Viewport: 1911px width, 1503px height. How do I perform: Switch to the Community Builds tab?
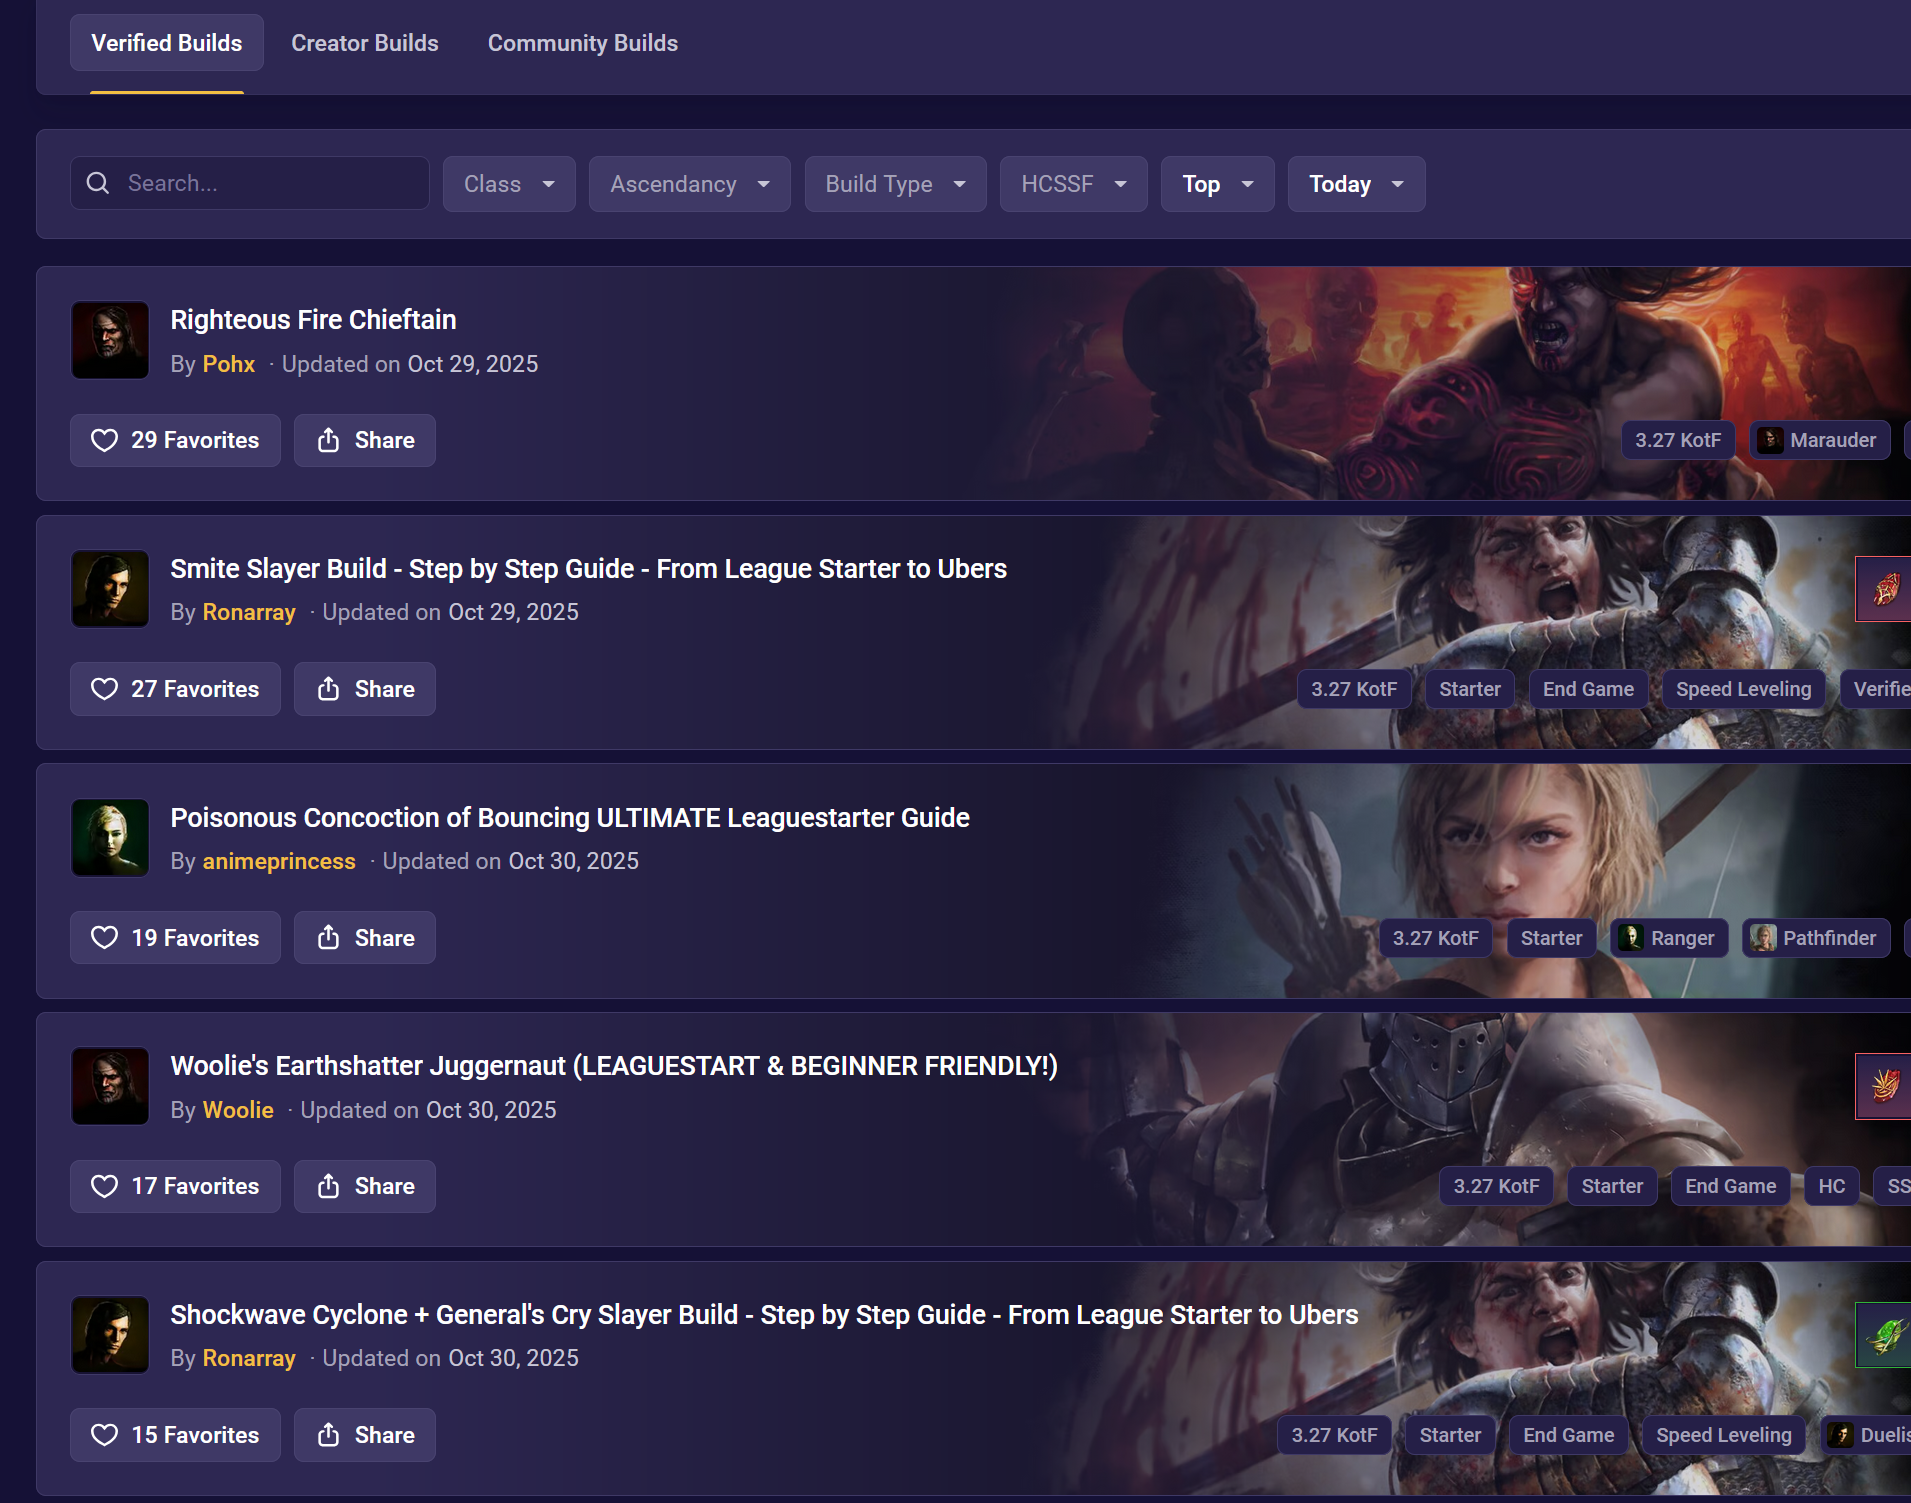point(583,43)
